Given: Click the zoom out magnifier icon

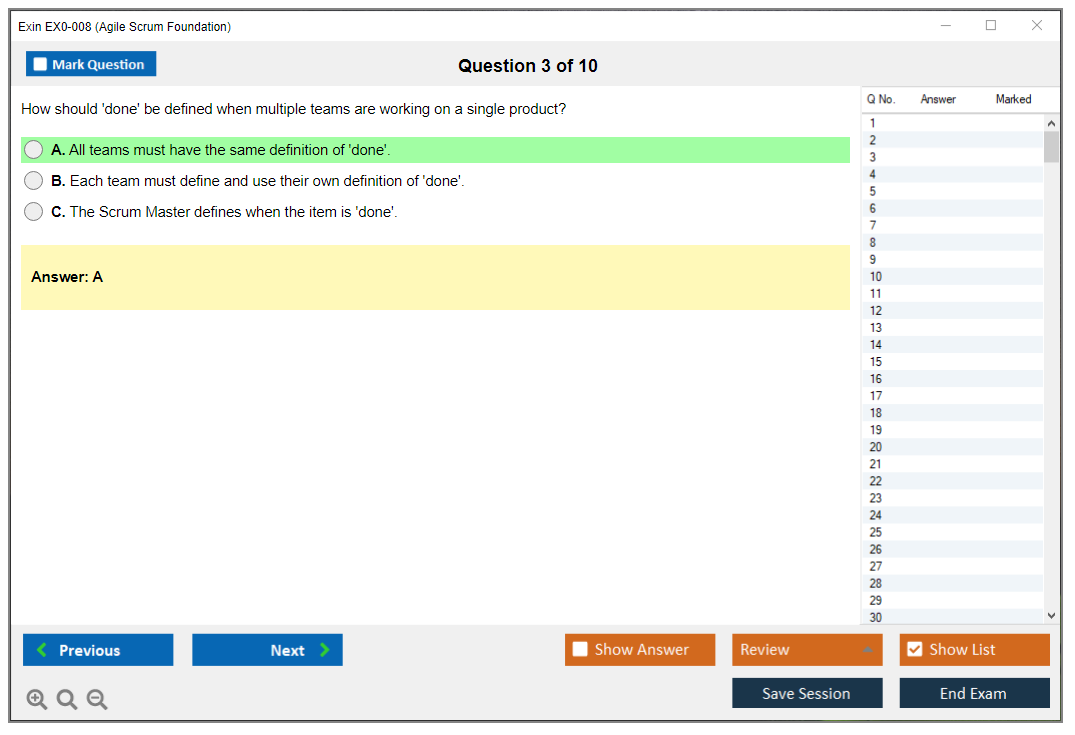Looking at the screenshot, I should (x=97, y=700).
